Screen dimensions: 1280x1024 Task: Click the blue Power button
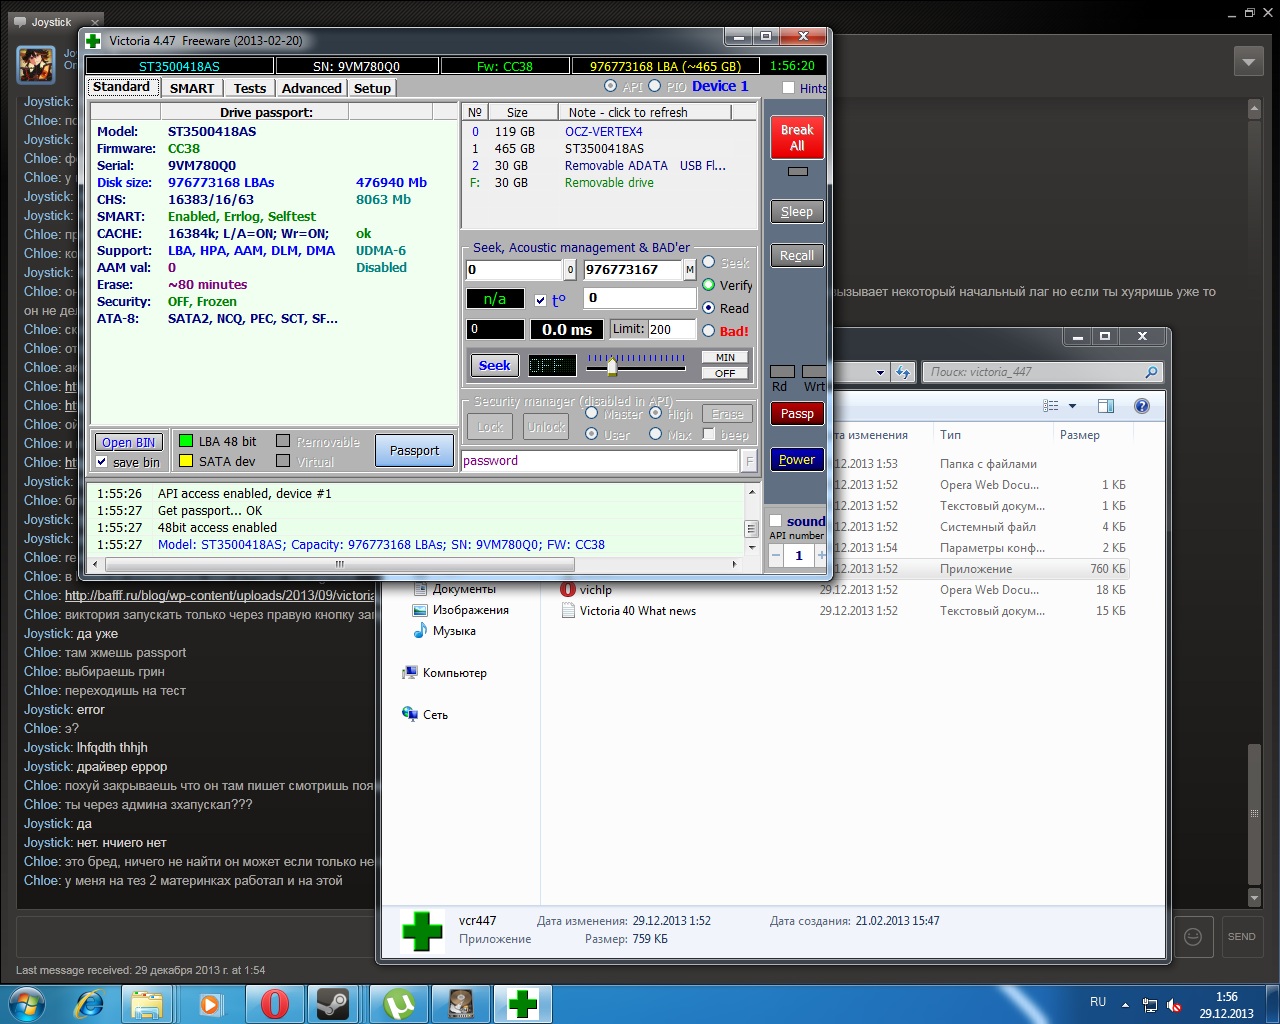[797, 459]
